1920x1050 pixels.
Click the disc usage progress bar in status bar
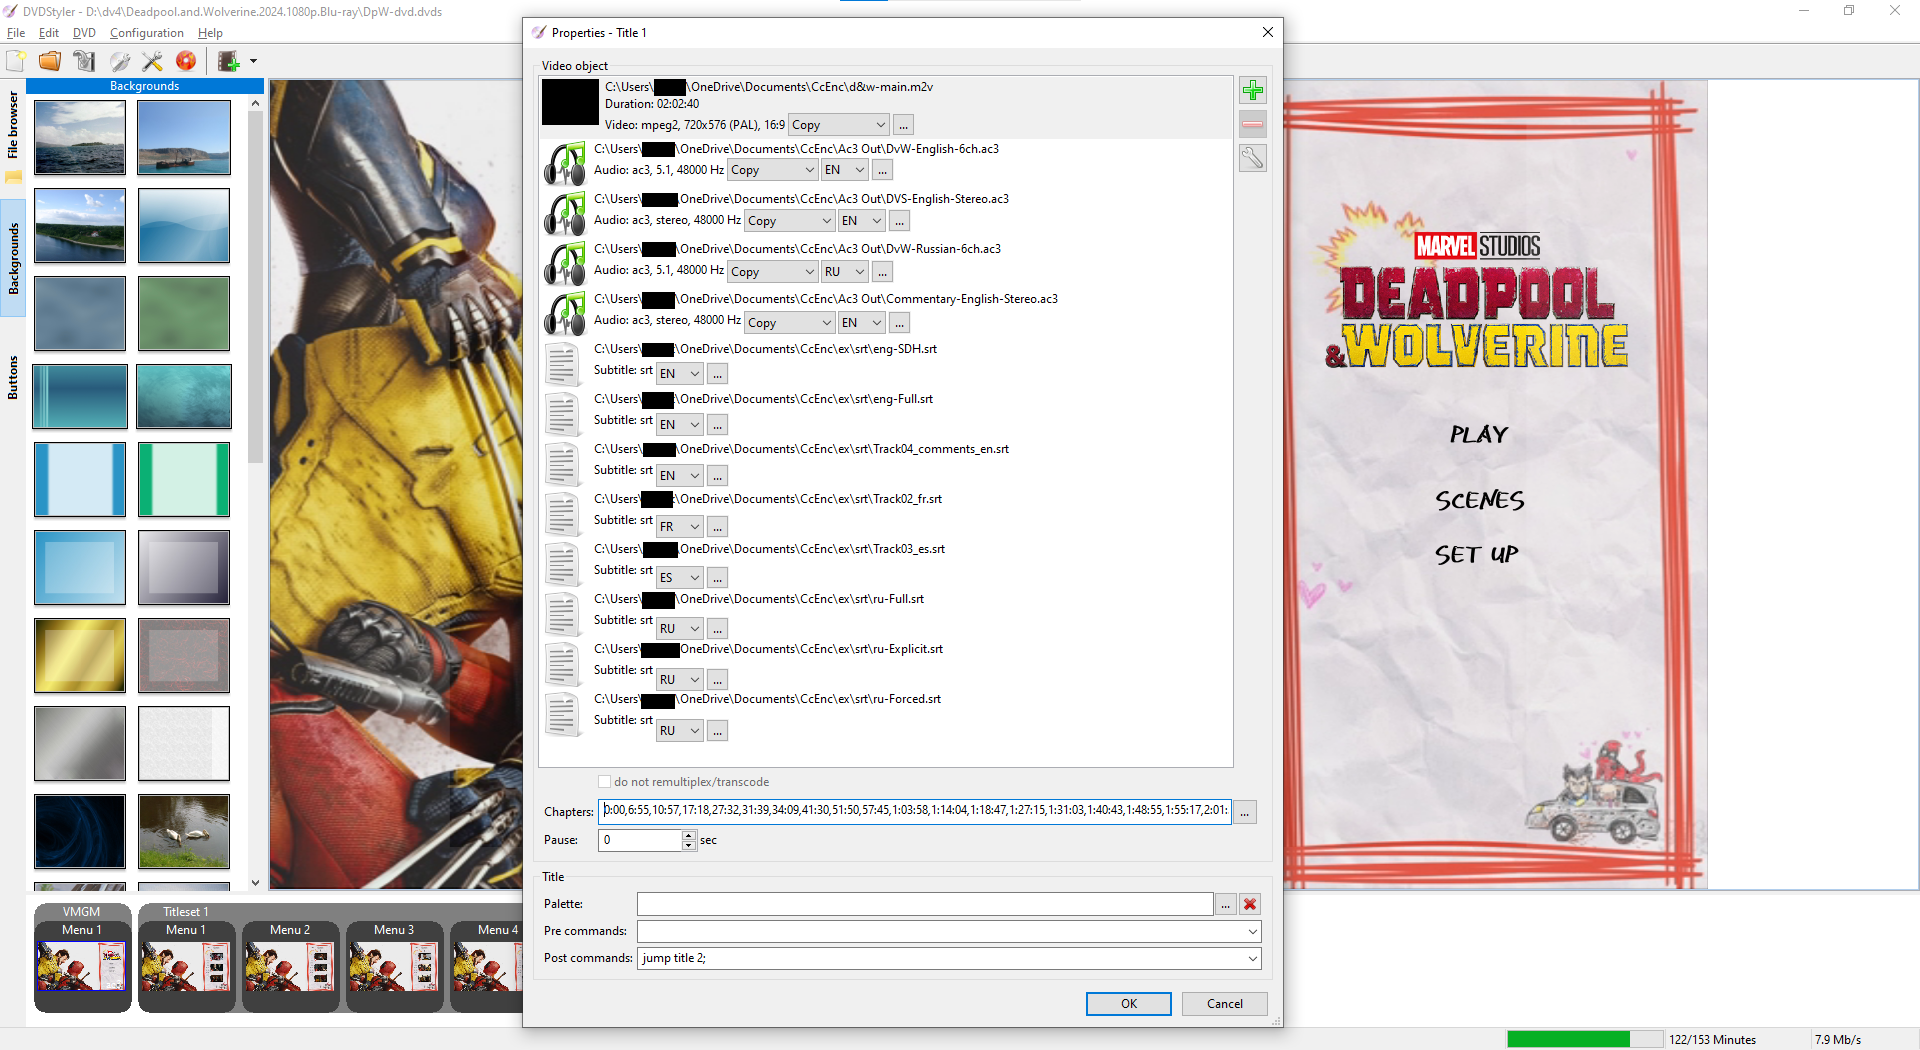pos(1584,1039)
